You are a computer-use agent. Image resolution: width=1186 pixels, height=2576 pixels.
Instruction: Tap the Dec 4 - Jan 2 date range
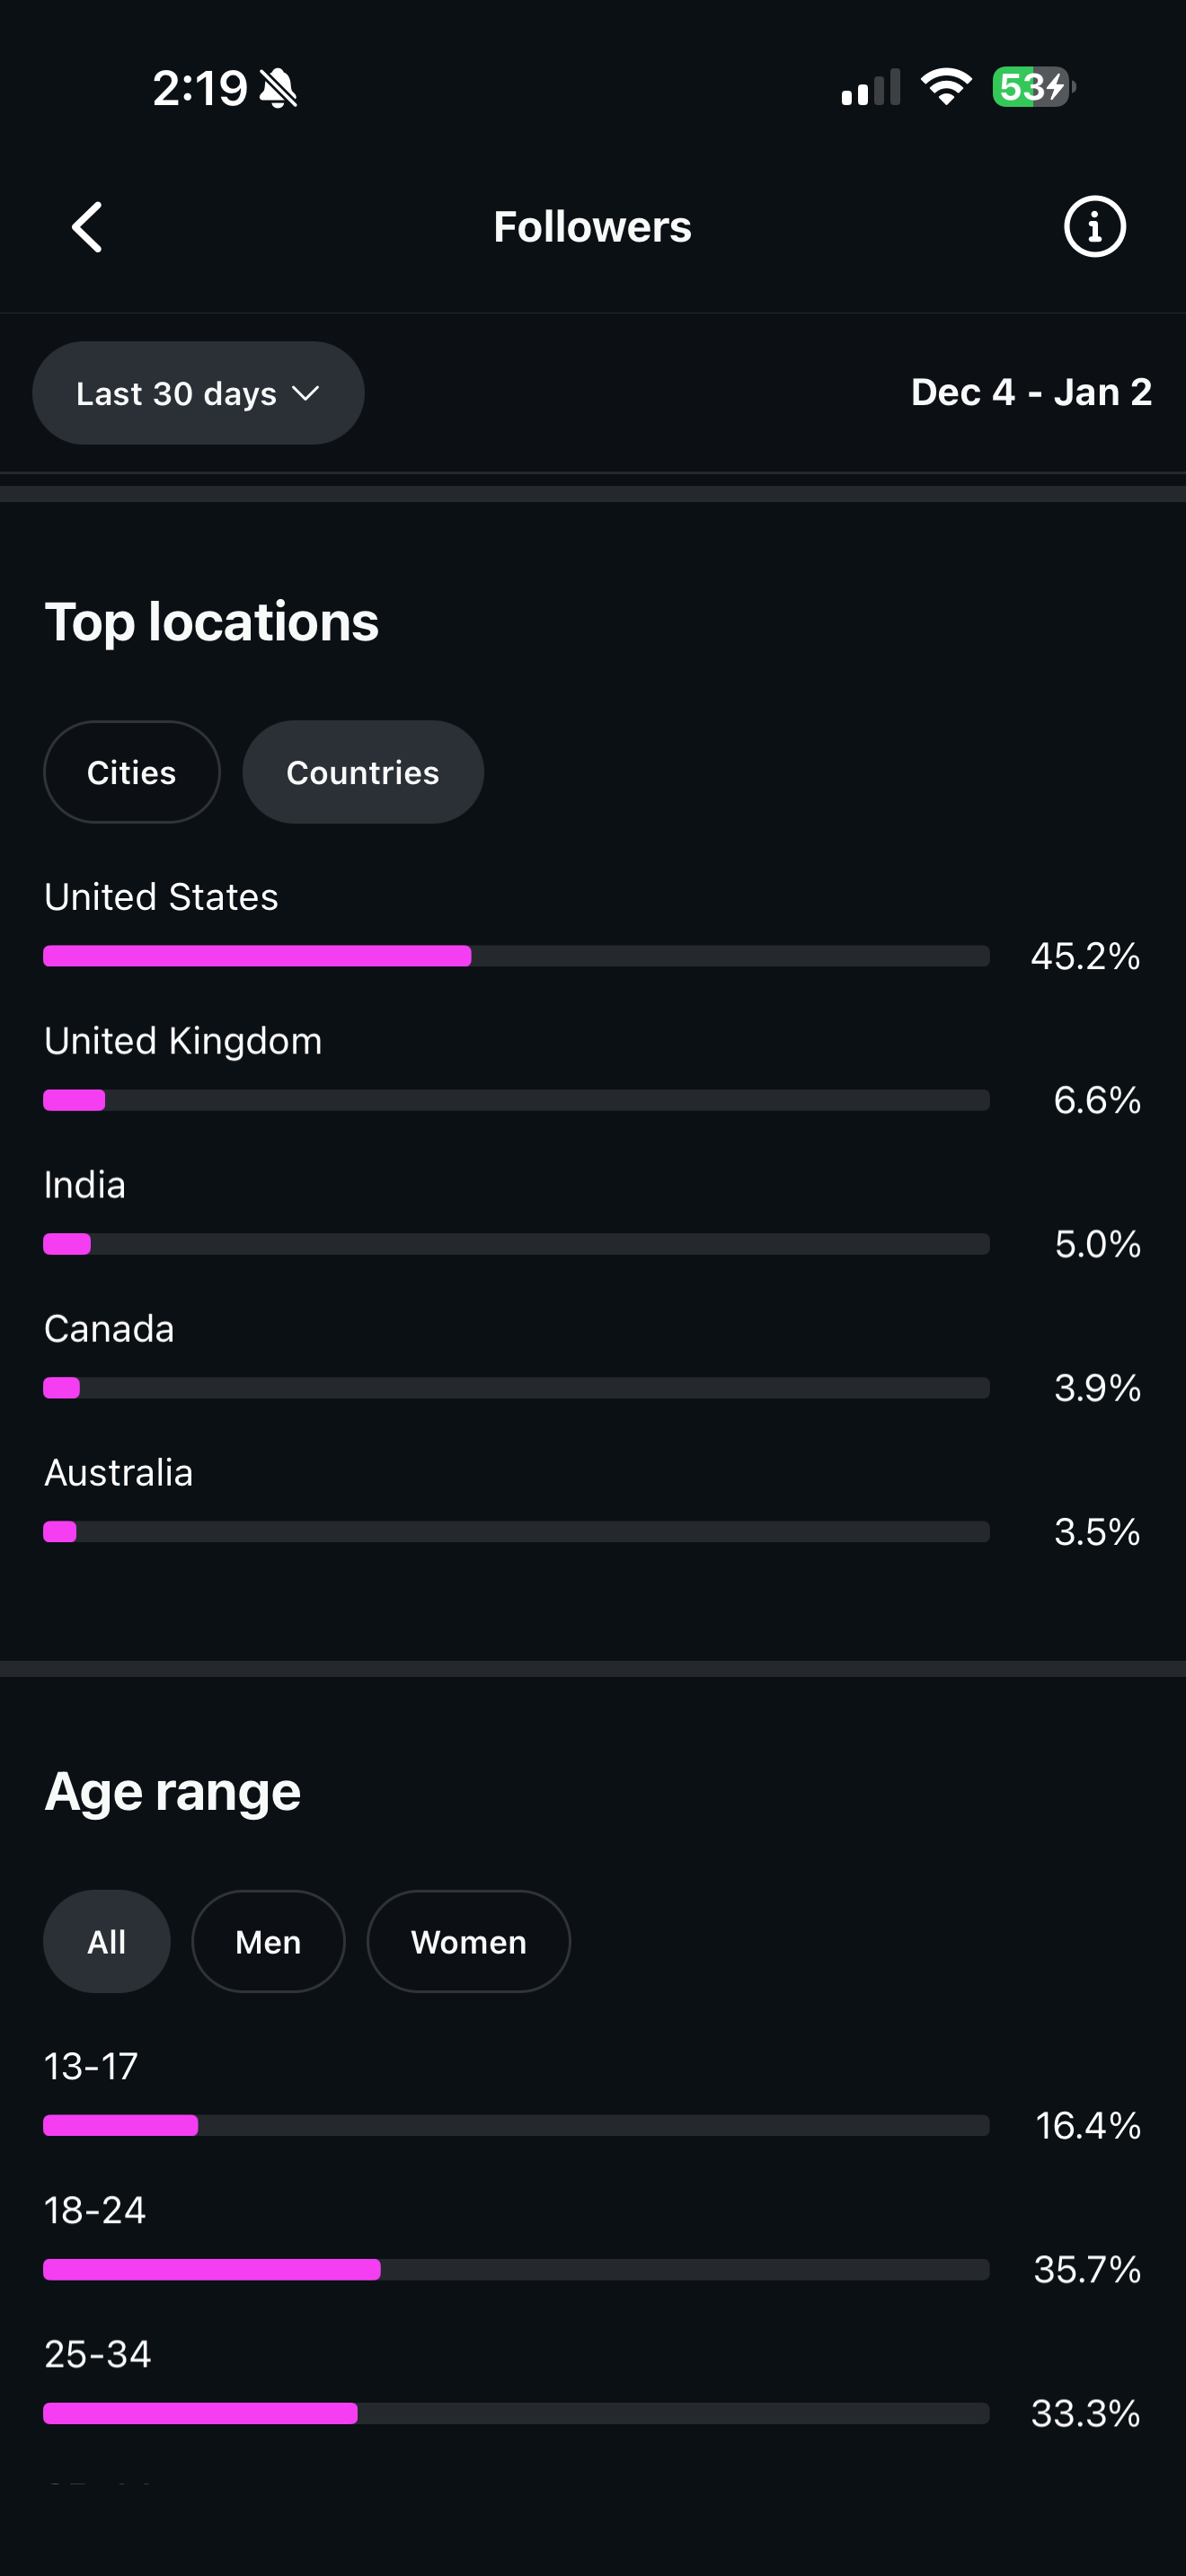click(1031, 392)
